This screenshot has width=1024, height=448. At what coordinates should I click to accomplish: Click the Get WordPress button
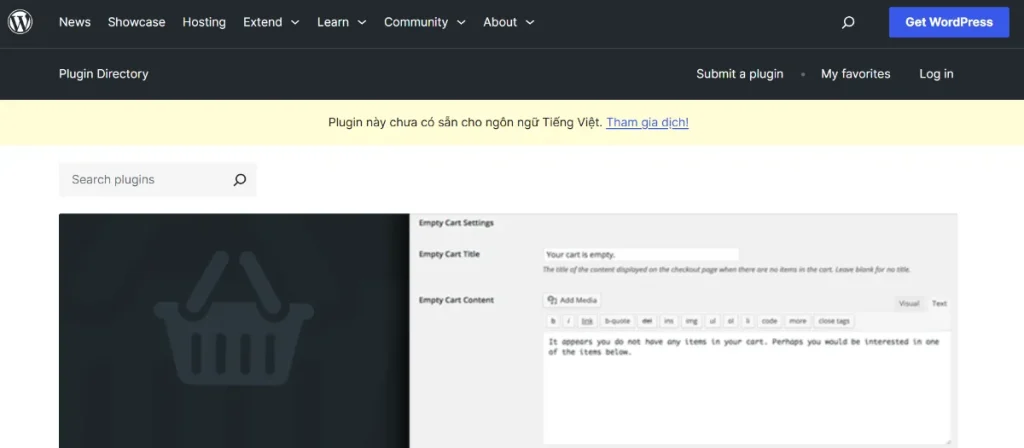(x=949, y=22)
